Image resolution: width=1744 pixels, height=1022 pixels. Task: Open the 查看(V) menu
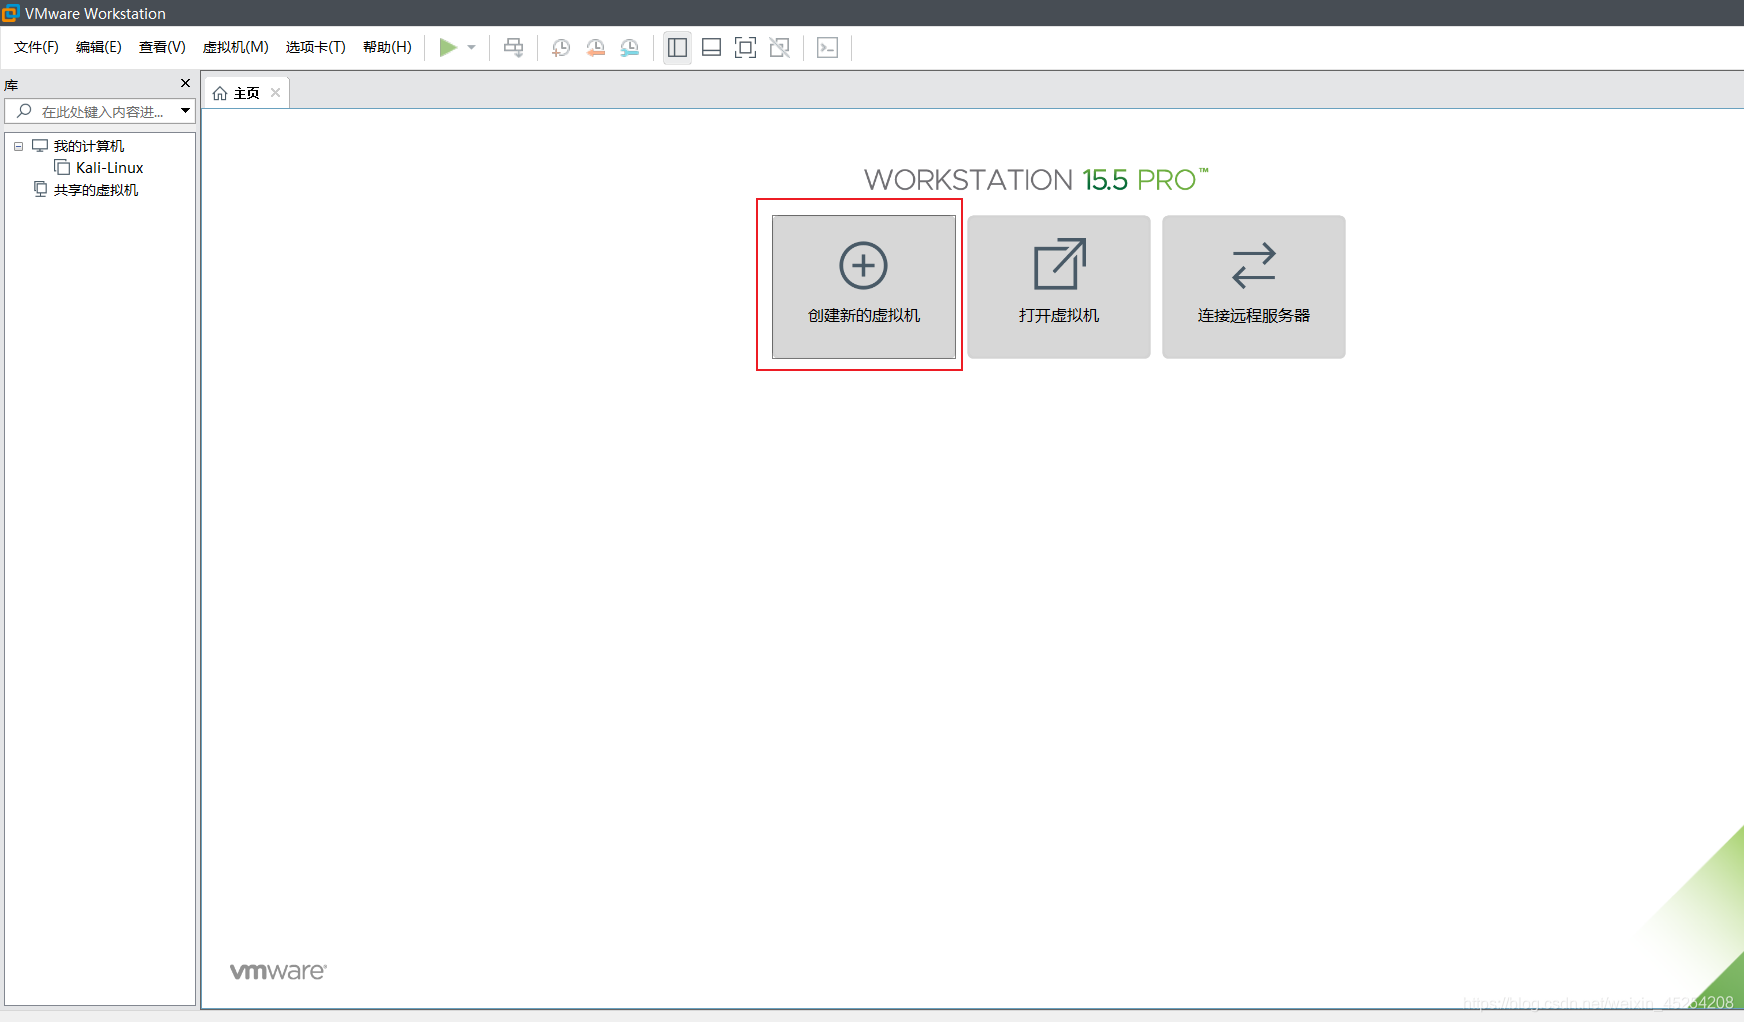tap(162, 47)
